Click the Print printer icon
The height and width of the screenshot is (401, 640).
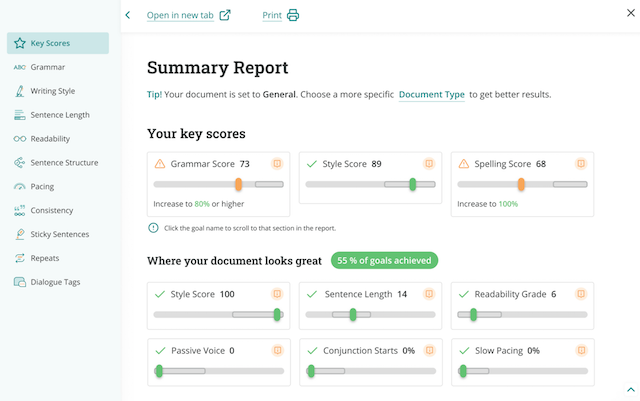[293, 15]
